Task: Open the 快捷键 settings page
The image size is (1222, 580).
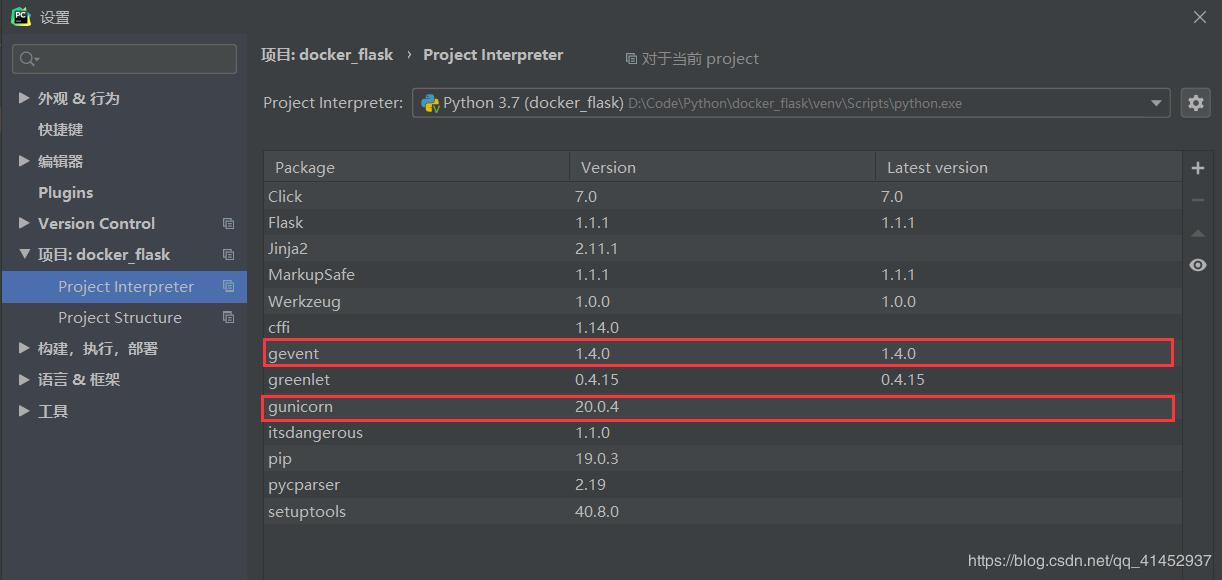Action: pos(60,130)
